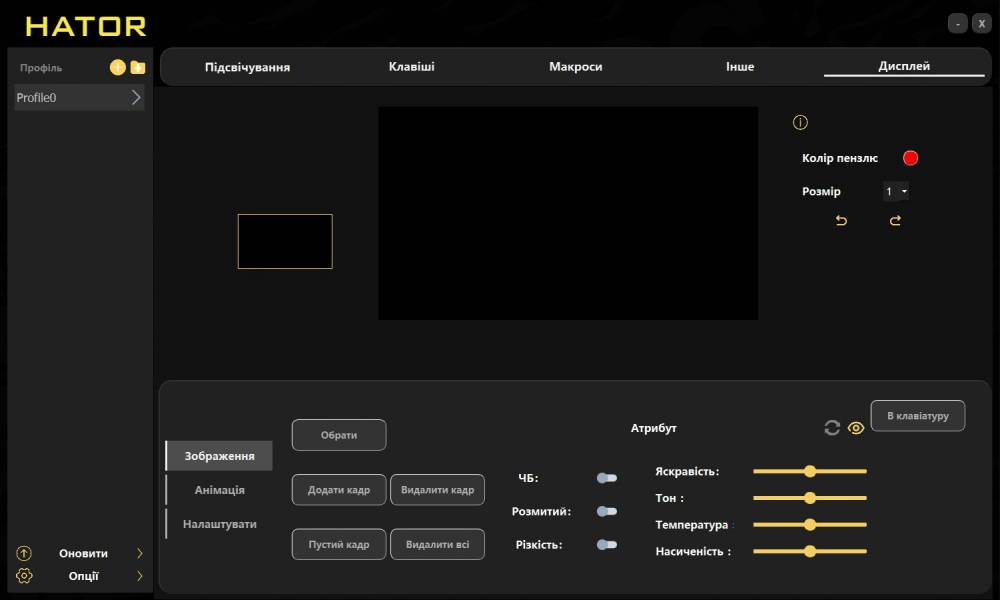Image resolution: width=1000 pixels, height=600 pixels.
Task: Turn on the Розмитий blur toggle
Action: click(606, 511)
